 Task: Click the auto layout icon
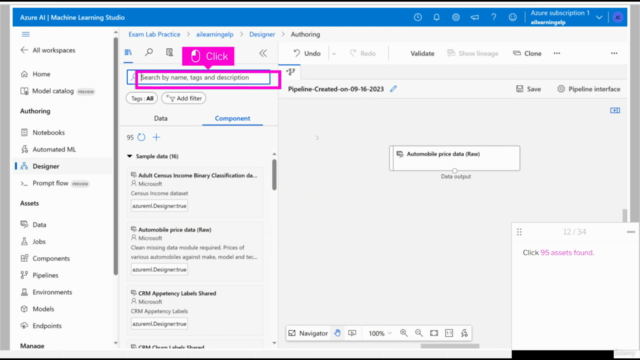(464, 333)
